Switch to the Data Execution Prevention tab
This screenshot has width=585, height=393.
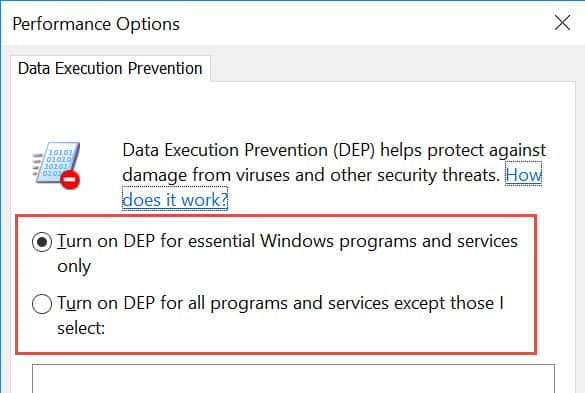click(110, 69)
